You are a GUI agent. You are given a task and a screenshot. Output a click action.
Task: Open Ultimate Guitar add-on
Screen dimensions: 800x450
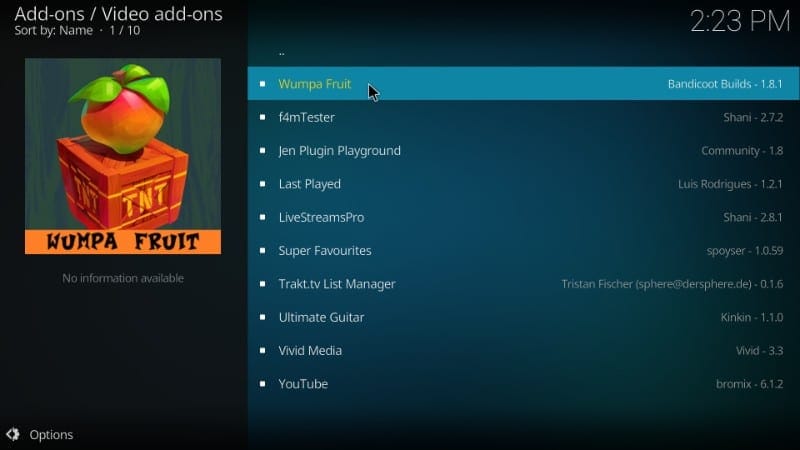[523, 317]
